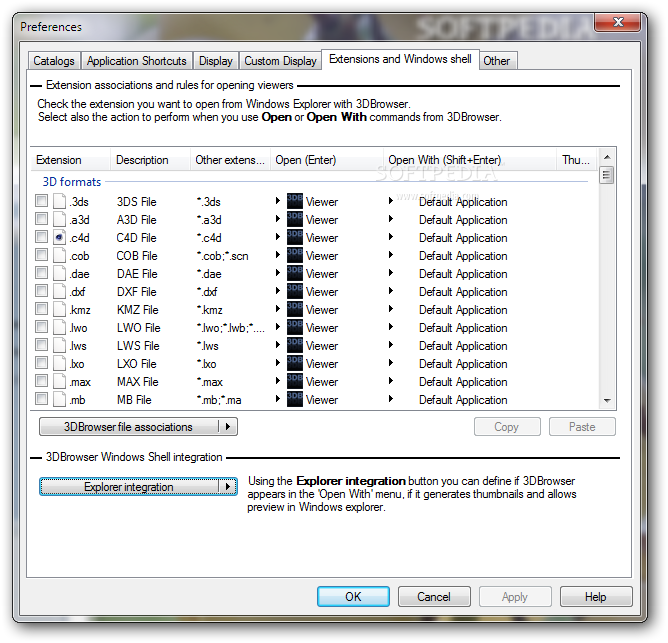Check the .3ds extension checkbox
Screen dimensions: 668x643
point(41,200)
